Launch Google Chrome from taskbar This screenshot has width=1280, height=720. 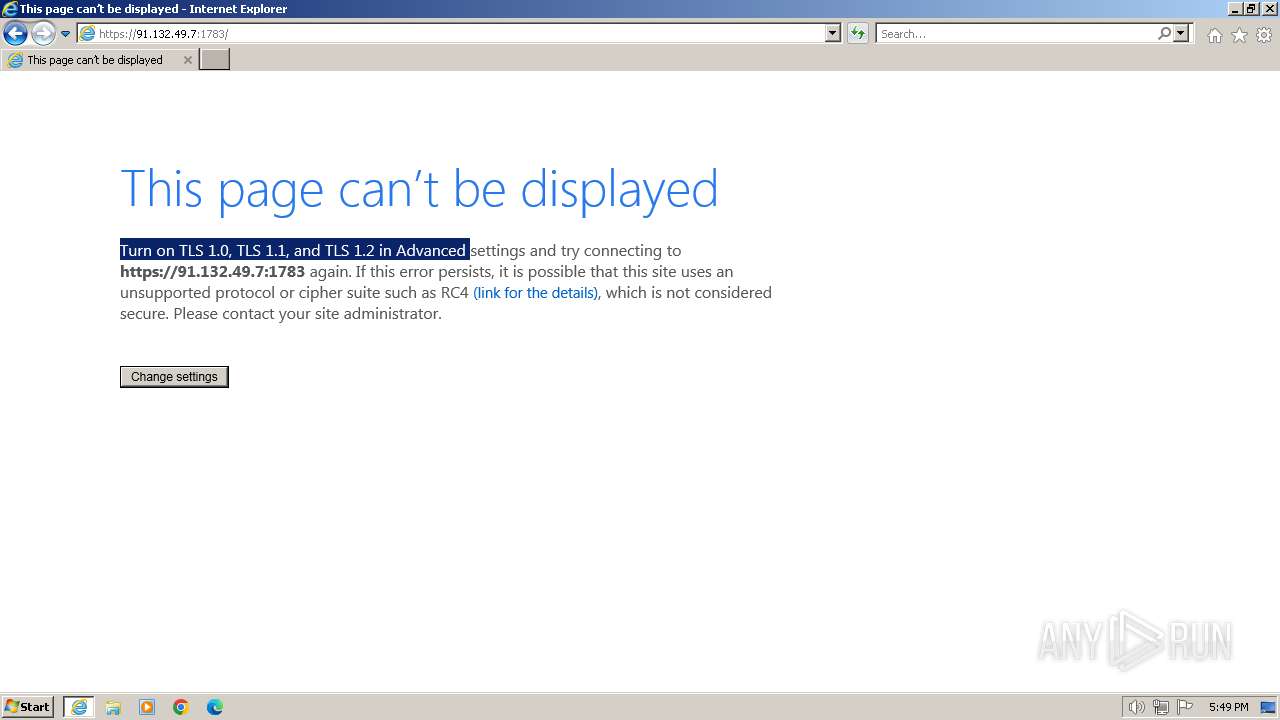(x=181, y=707)
